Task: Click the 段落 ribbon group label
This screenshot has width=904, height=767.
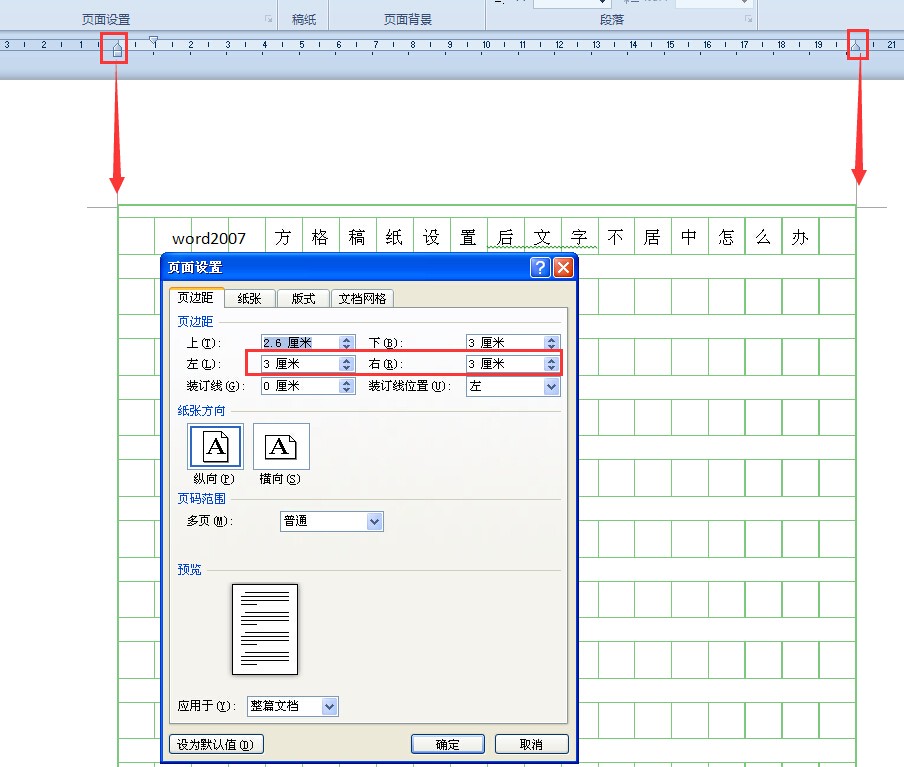Action: (612, 20)
